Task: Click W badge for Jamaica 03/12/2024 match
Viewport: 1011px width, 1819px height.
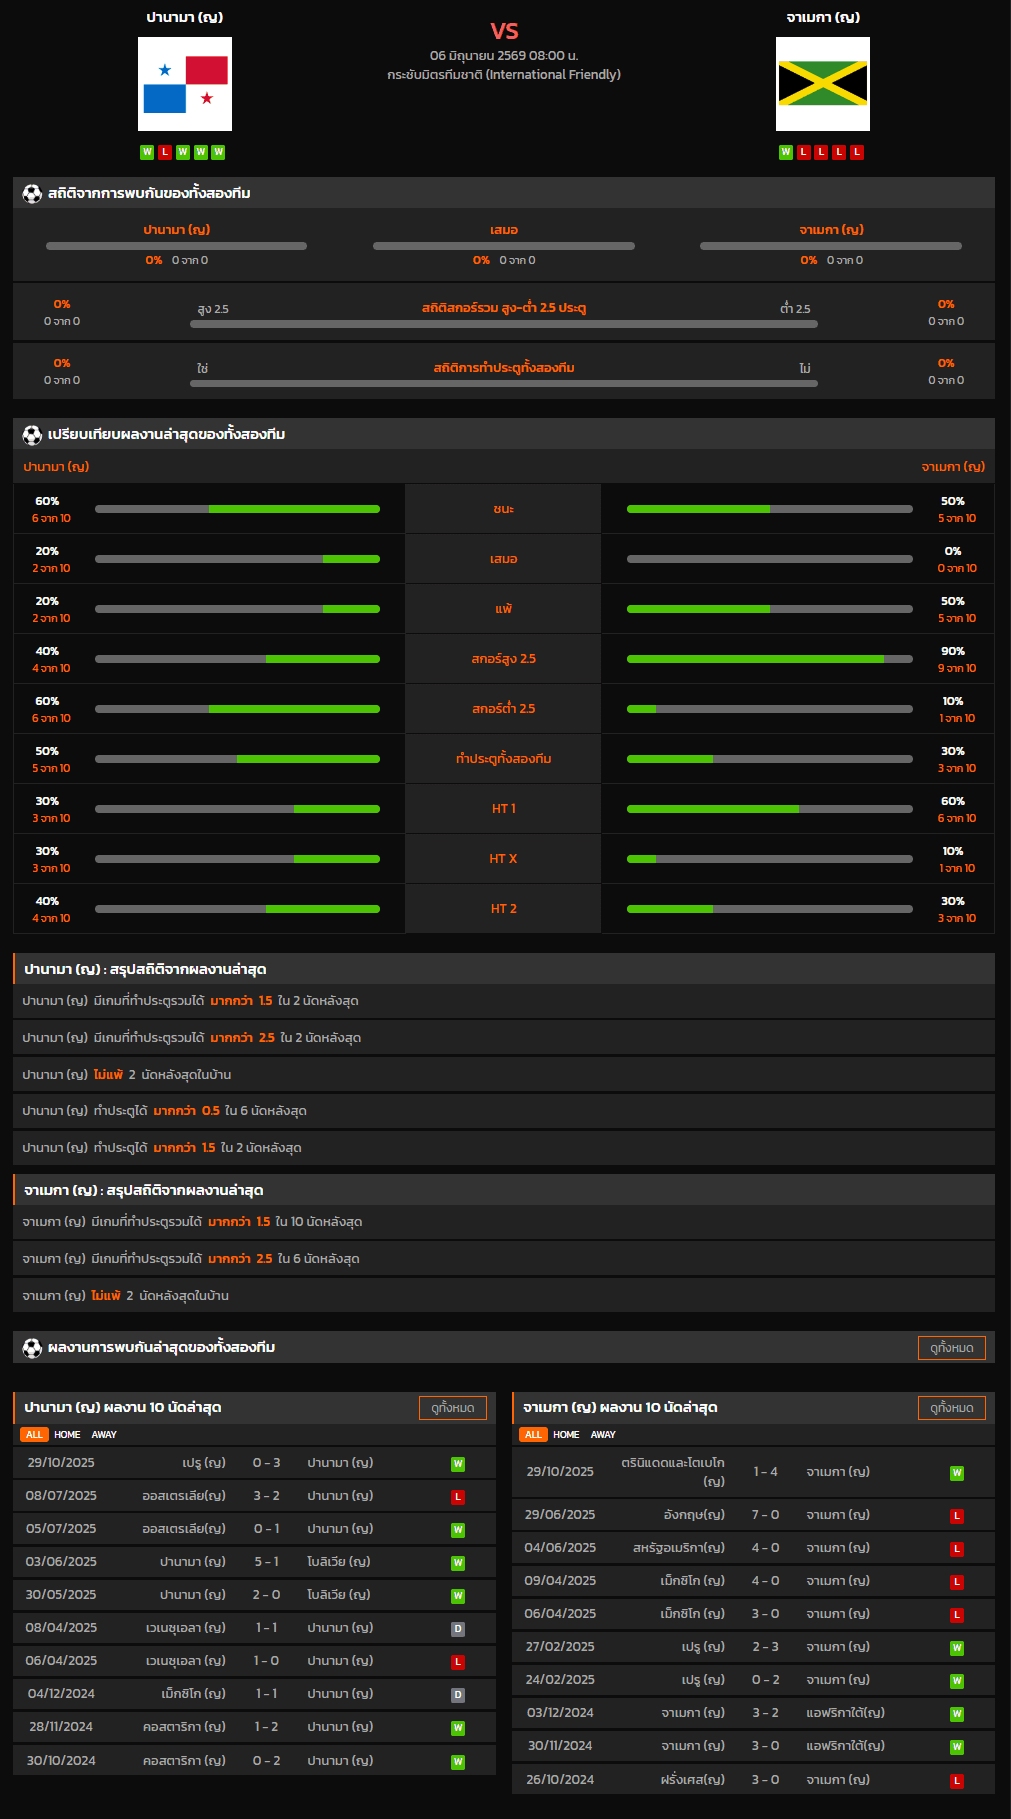Action: click(957, 1714)
